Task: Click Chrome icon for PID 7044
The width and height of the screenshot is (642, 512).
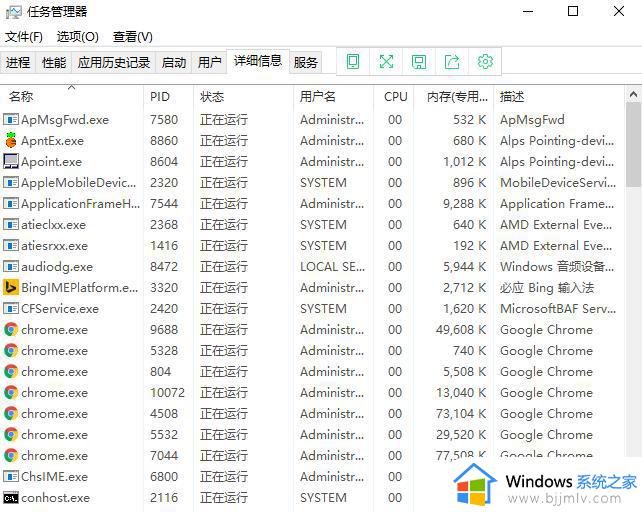Action: coord(11,455)
